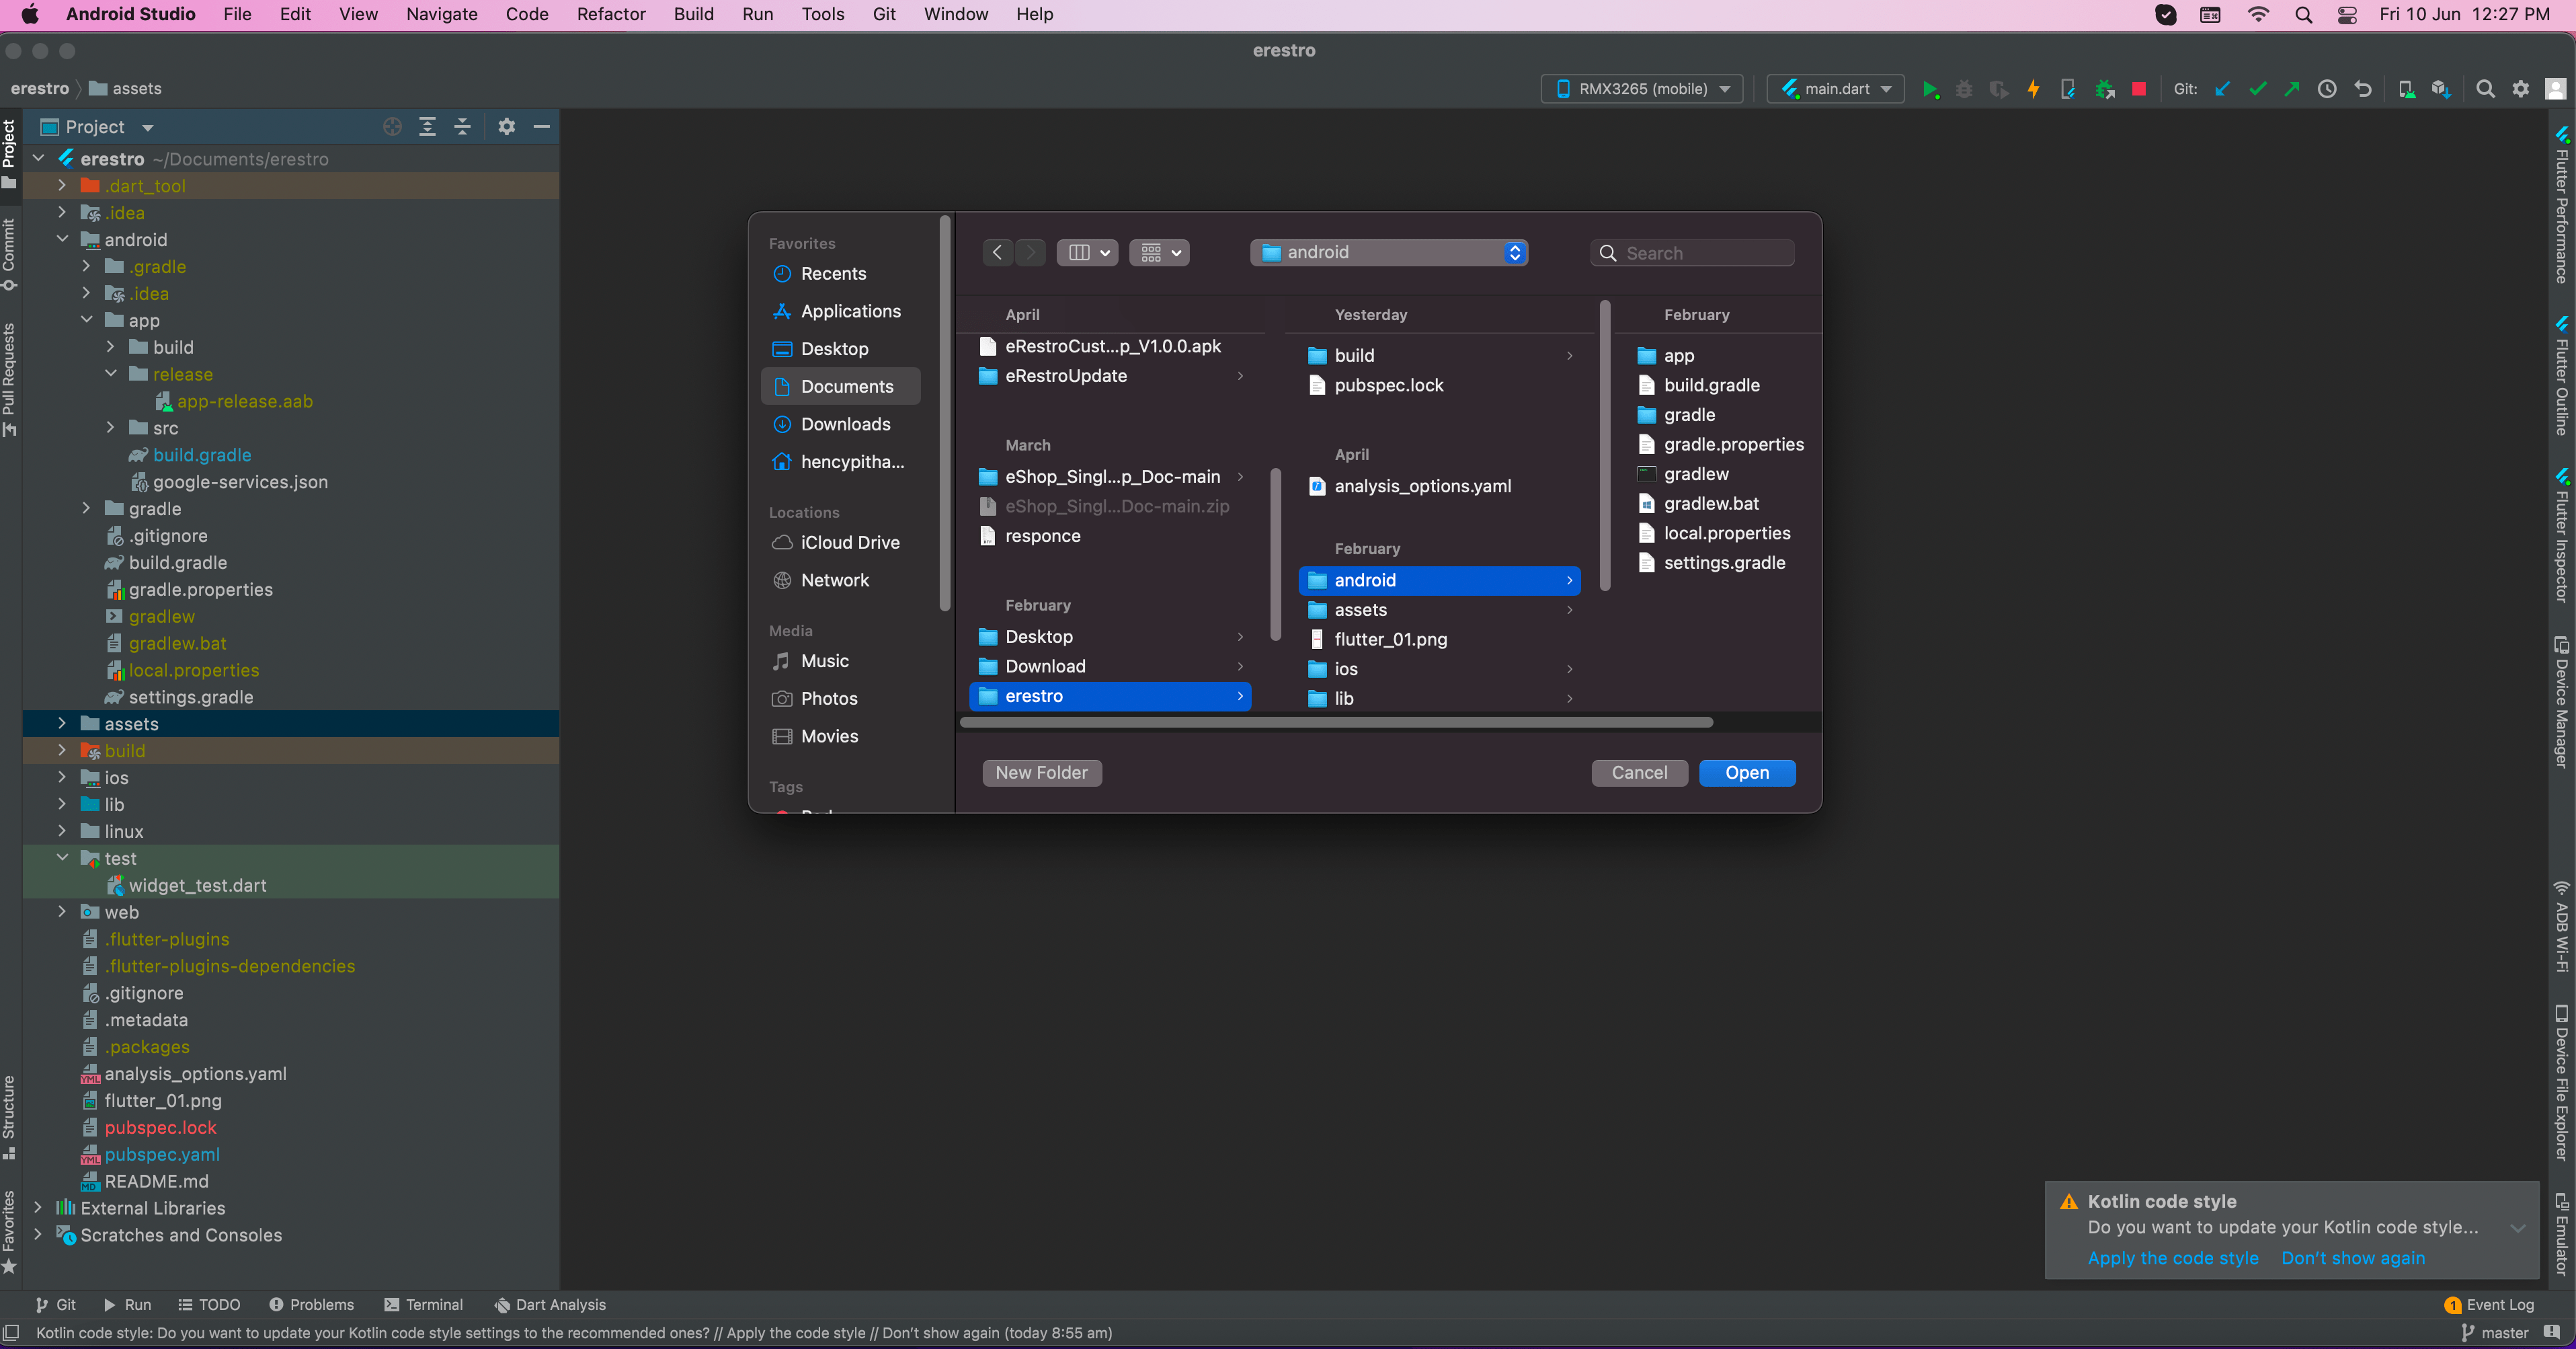Click the master branch indicator in status bar

(2495, 1333)
